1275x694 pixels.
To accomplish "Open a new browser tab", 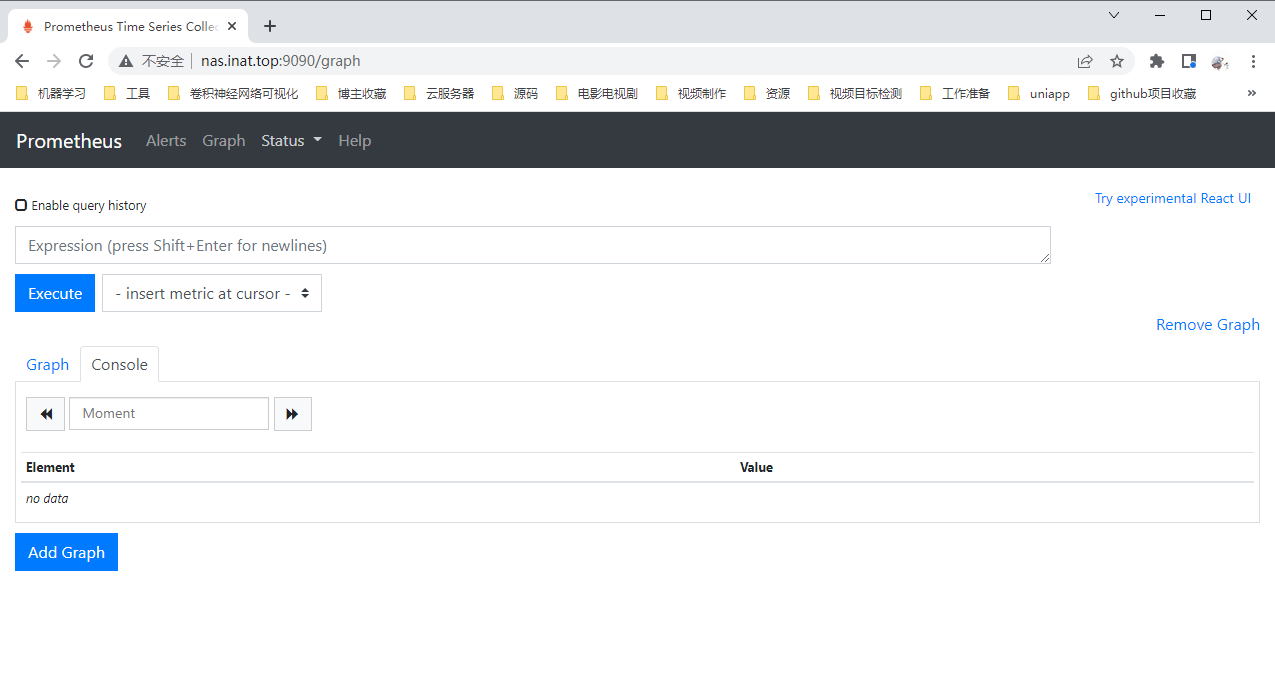I will click(x=270, y=26).
